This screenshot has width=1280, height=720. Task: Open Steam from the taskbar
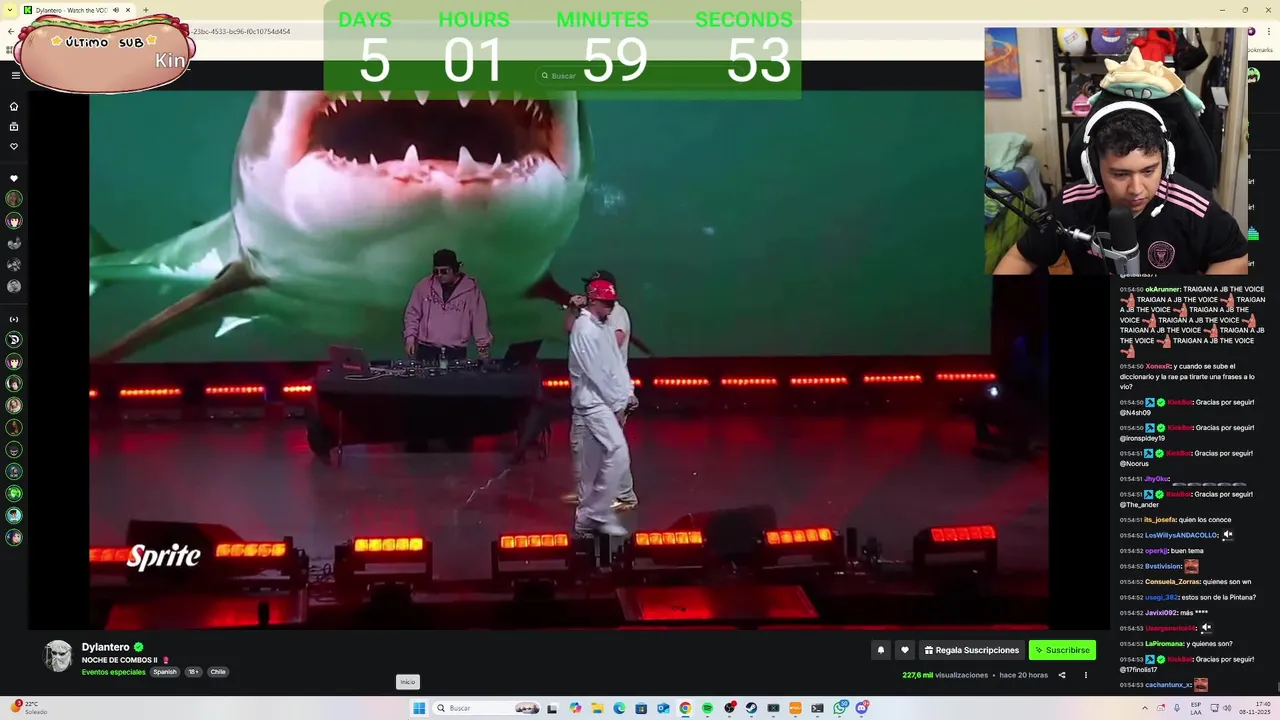(751, 708)
